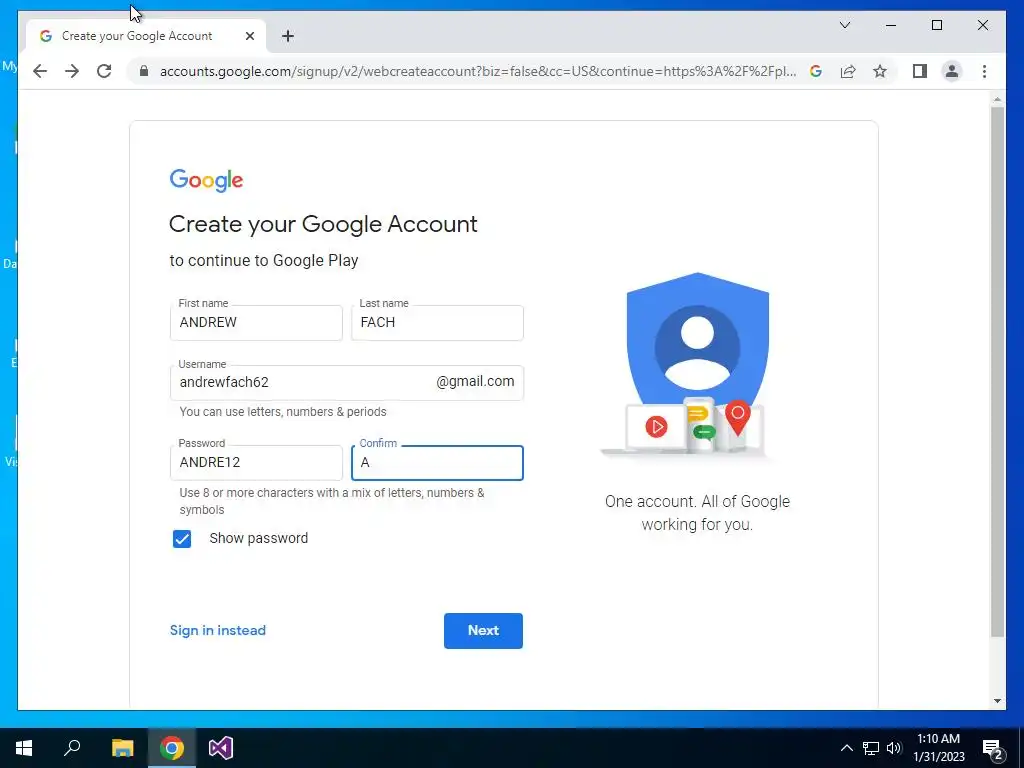This screenshot has width=1024, height=768.
Task: Close the Create your Google Account tab
Action: click(249, 36)
